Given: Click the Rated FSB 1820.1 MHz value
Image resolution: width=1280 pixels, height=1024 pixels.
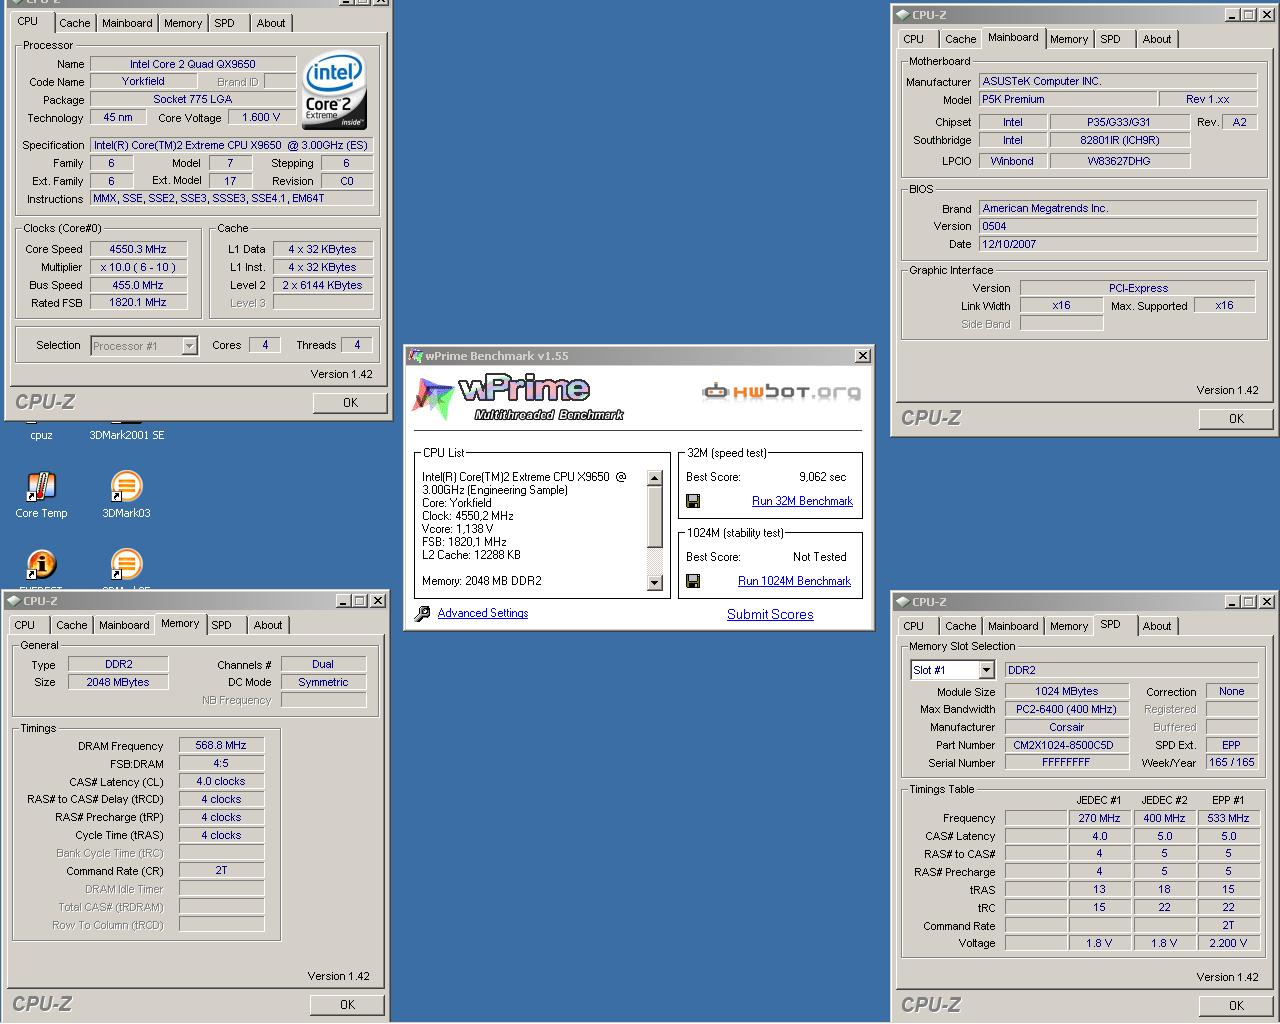Looking at the screenshot, I should coord(139,302).
